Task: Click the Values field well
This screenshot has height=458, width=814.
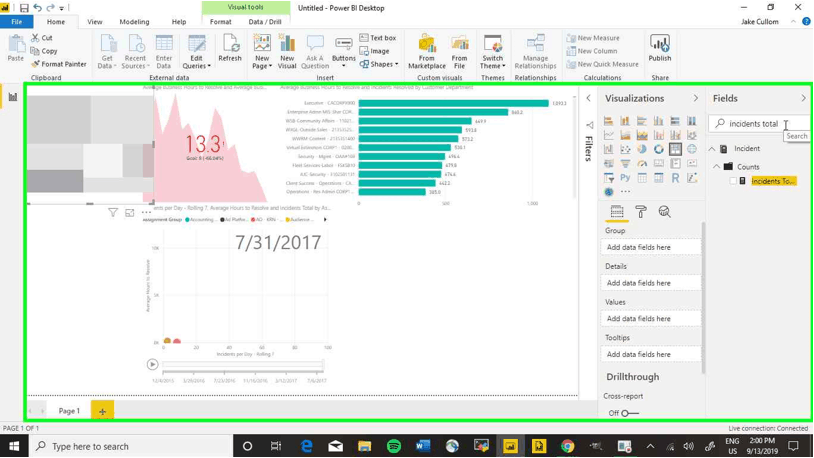Action: pos(651,319)
